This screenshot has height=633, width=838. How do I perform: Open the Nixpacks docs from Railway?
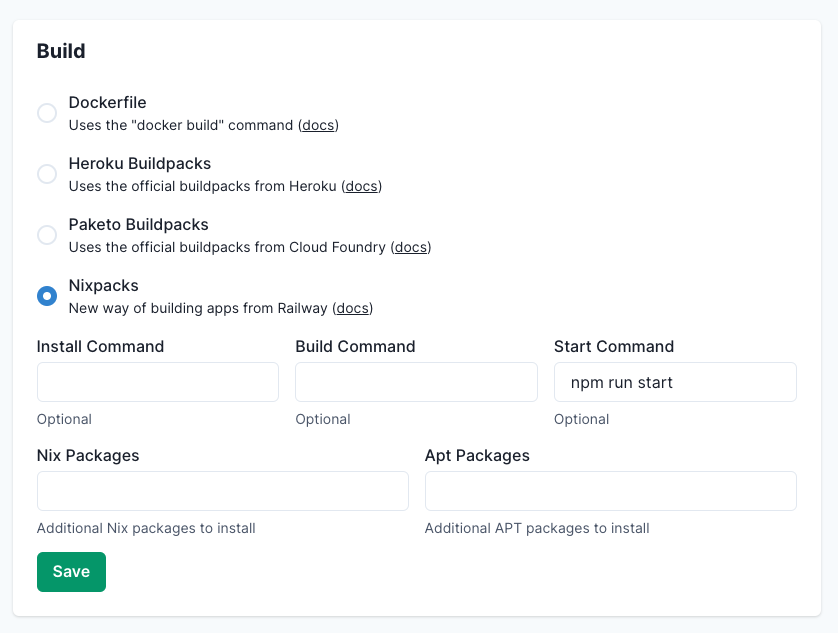(x=352, y=308)
